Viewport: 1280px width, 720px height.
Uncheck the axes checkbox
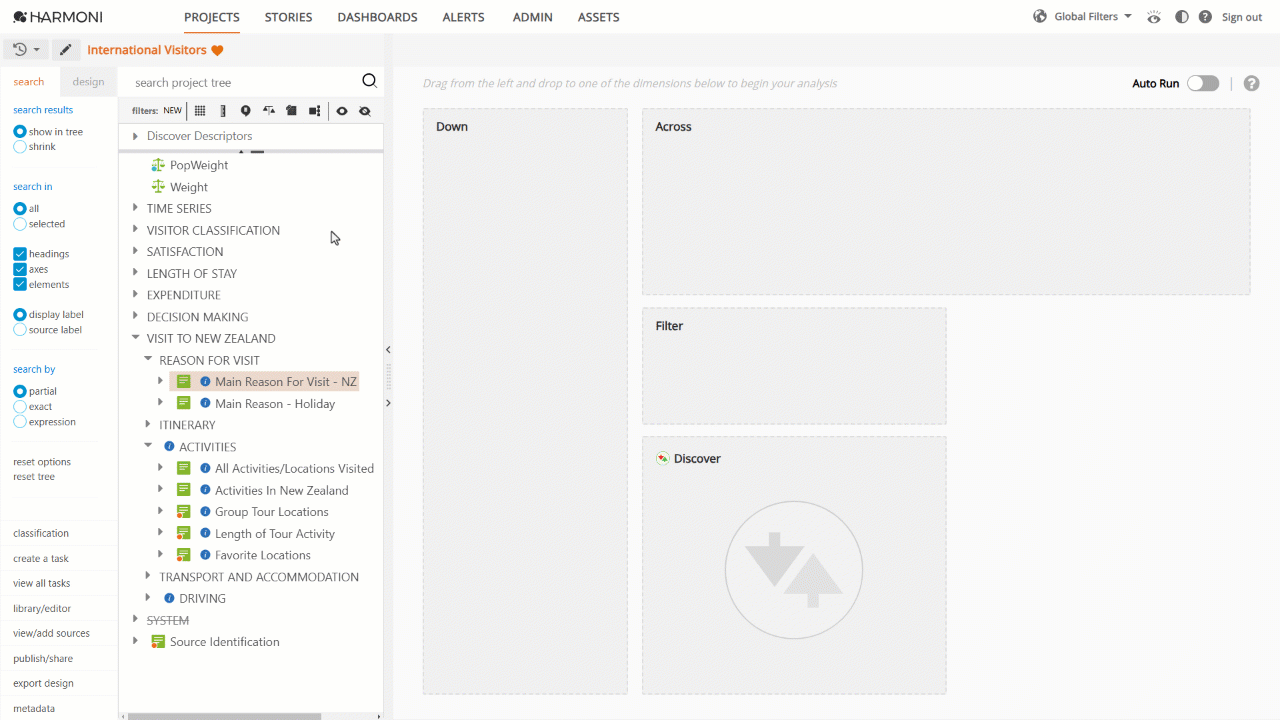20,269
